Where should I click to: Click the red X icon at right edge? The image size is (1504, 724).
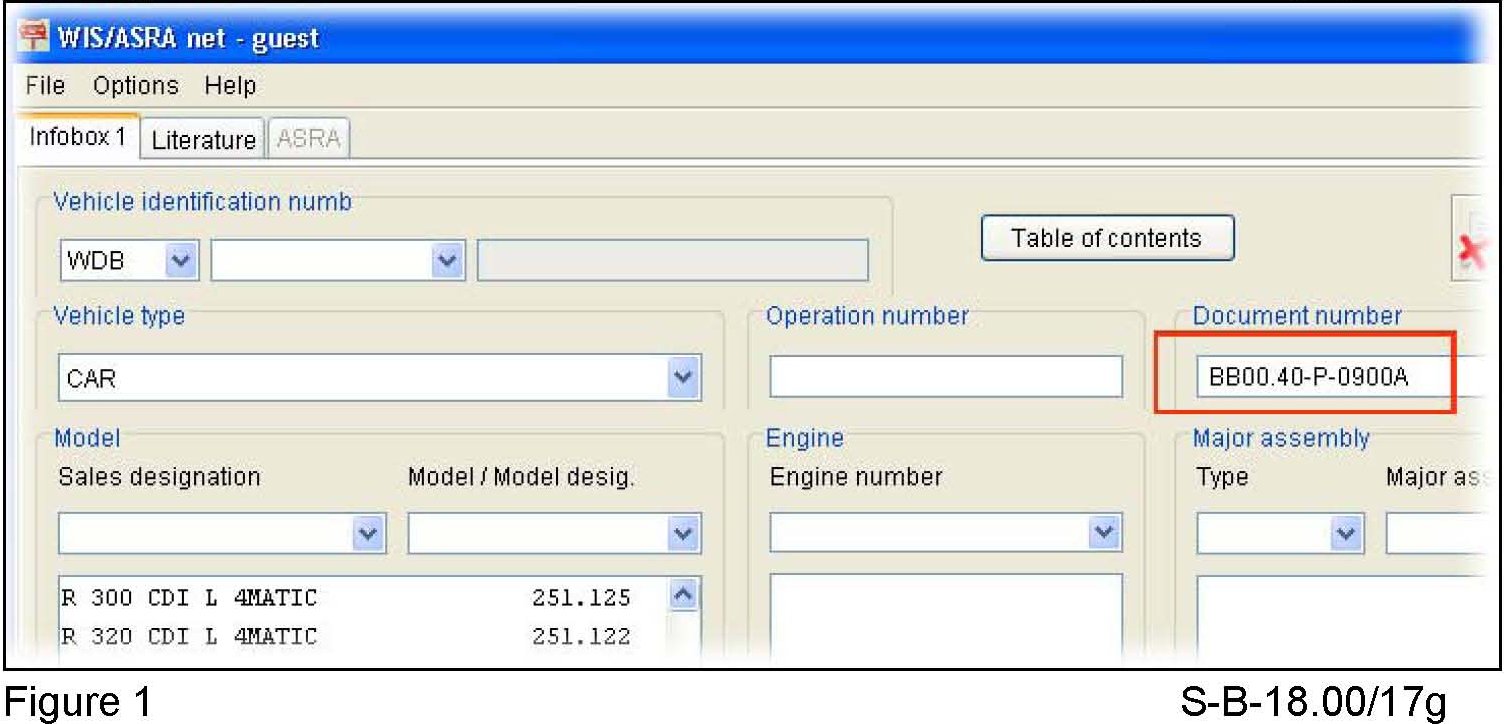pos(1470,251)
